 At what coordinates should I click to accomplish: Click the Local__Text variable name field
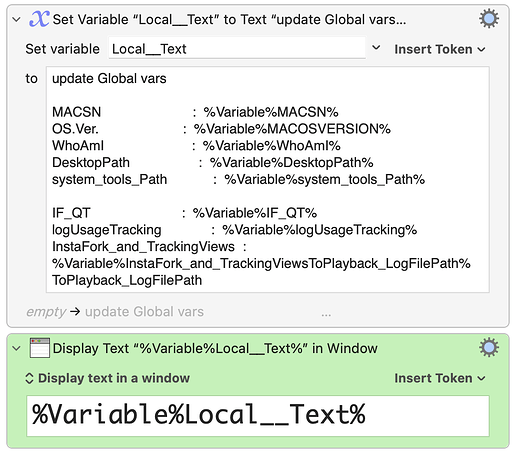237,49
